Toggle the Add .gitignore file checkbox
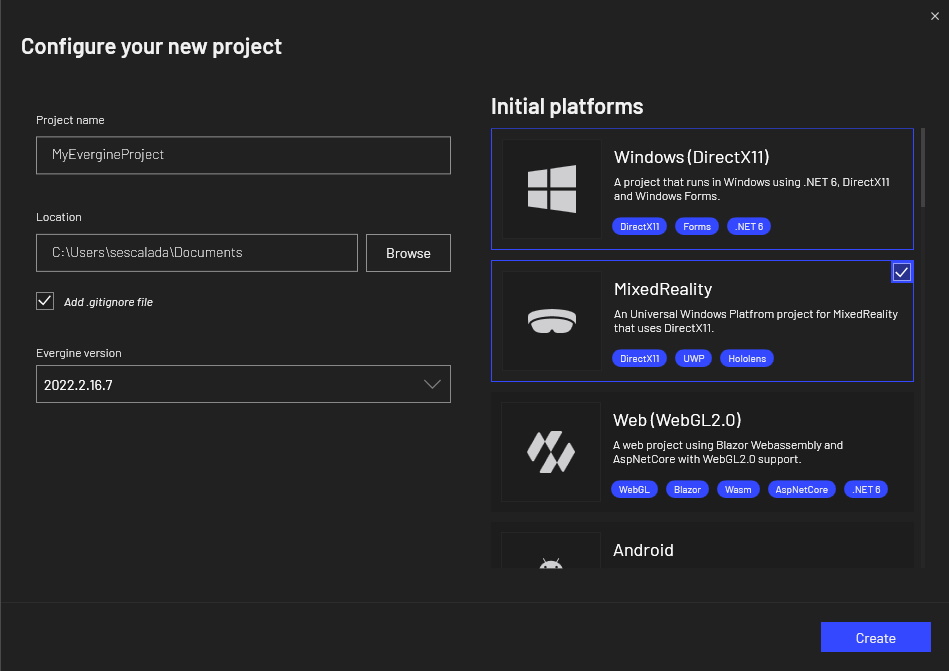The image size is (949, 671). (x=44, y=301)
